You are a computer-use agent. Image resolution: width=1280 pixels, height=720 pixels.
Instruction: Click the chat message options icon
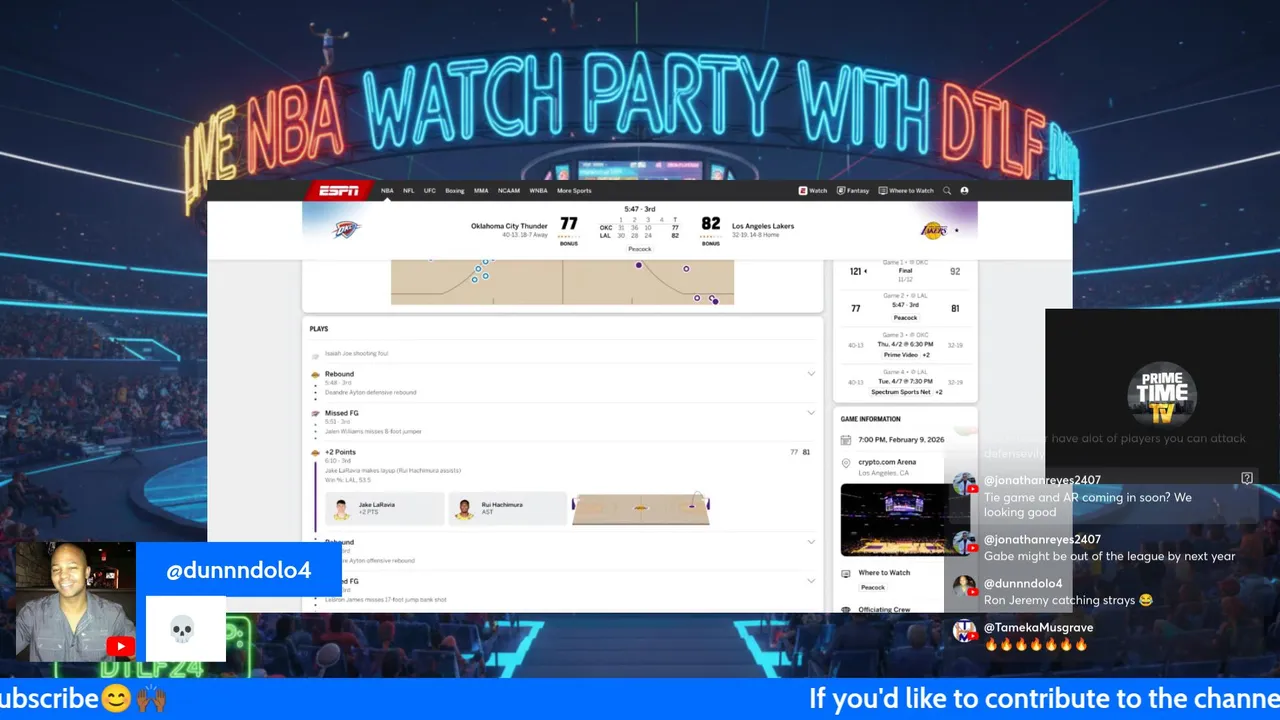tap(1247, 479)
